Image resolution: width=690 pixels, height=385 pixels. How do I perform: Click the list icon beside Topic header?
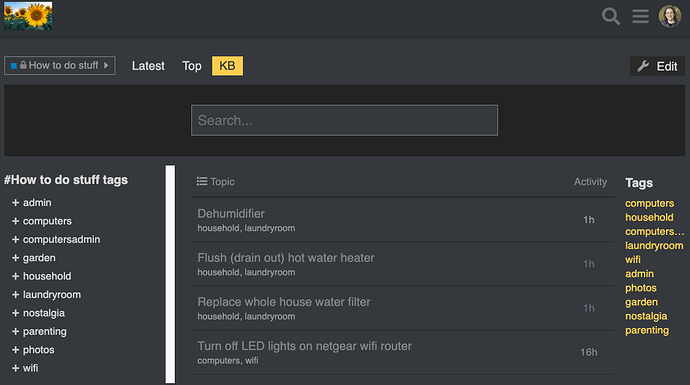pyautogui.click(x=202, y=181)
